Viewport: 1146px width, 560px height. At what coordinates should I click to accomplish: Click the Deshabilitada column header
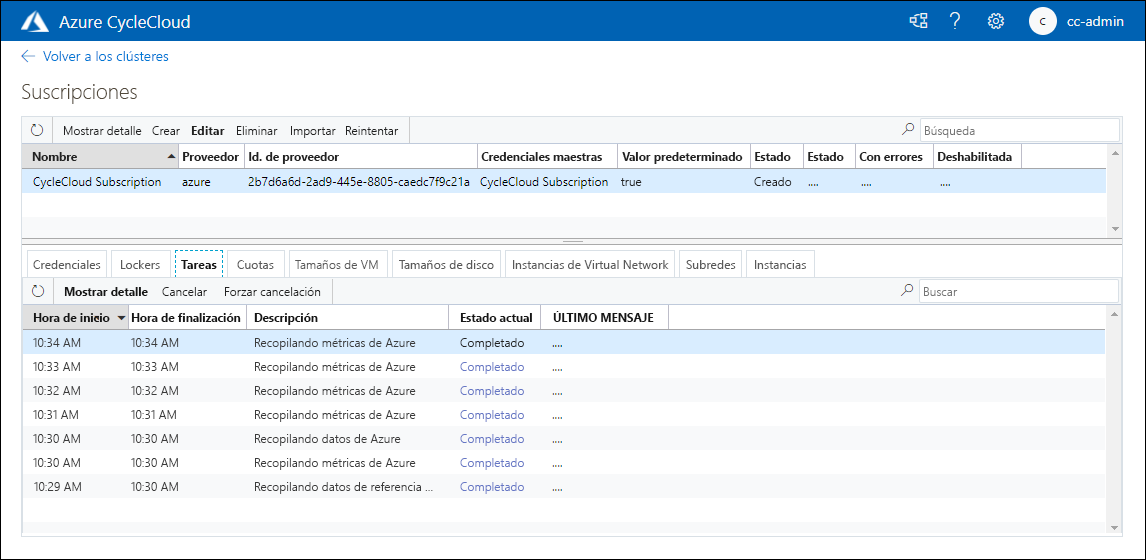click(x=976, y=156)
